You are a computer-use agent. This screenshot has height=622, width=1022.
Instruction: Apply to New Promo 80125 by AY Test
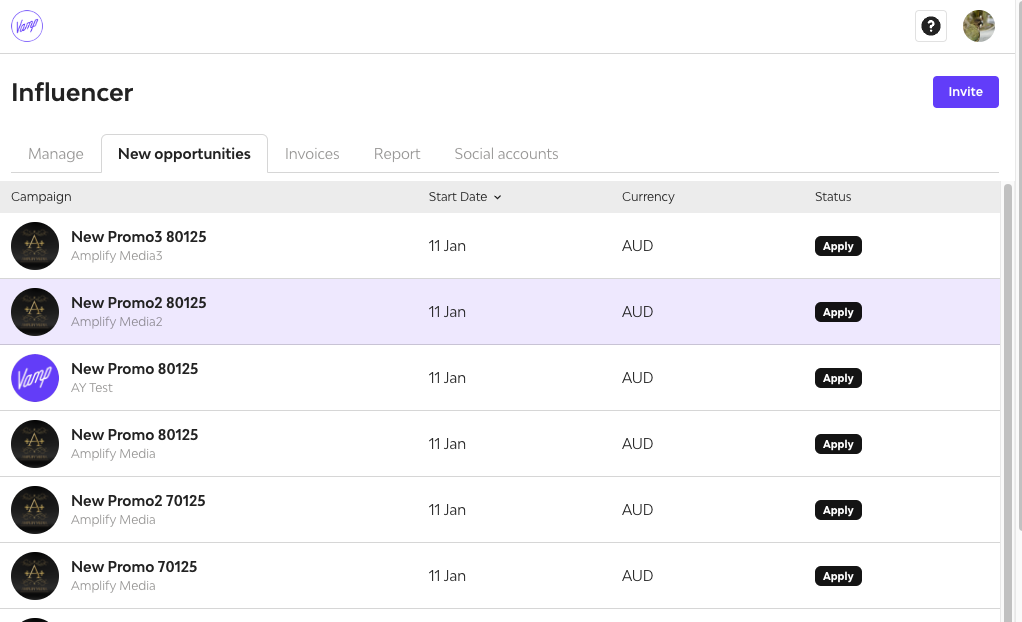coord(838,378)
